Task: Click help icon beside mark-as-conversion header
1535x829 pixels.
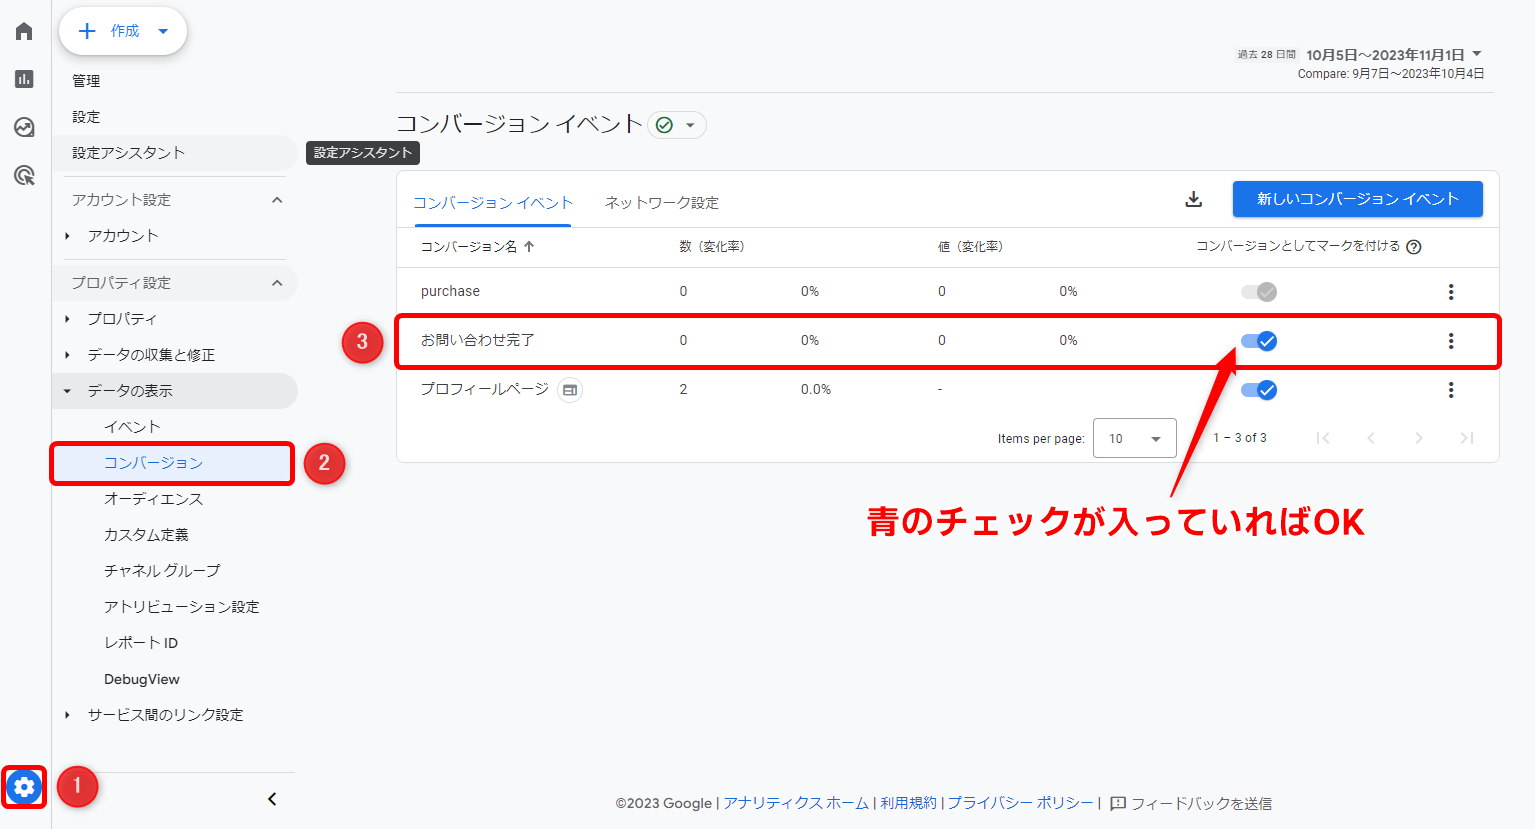Action: pyautogui.click(x=1413, y=247)
